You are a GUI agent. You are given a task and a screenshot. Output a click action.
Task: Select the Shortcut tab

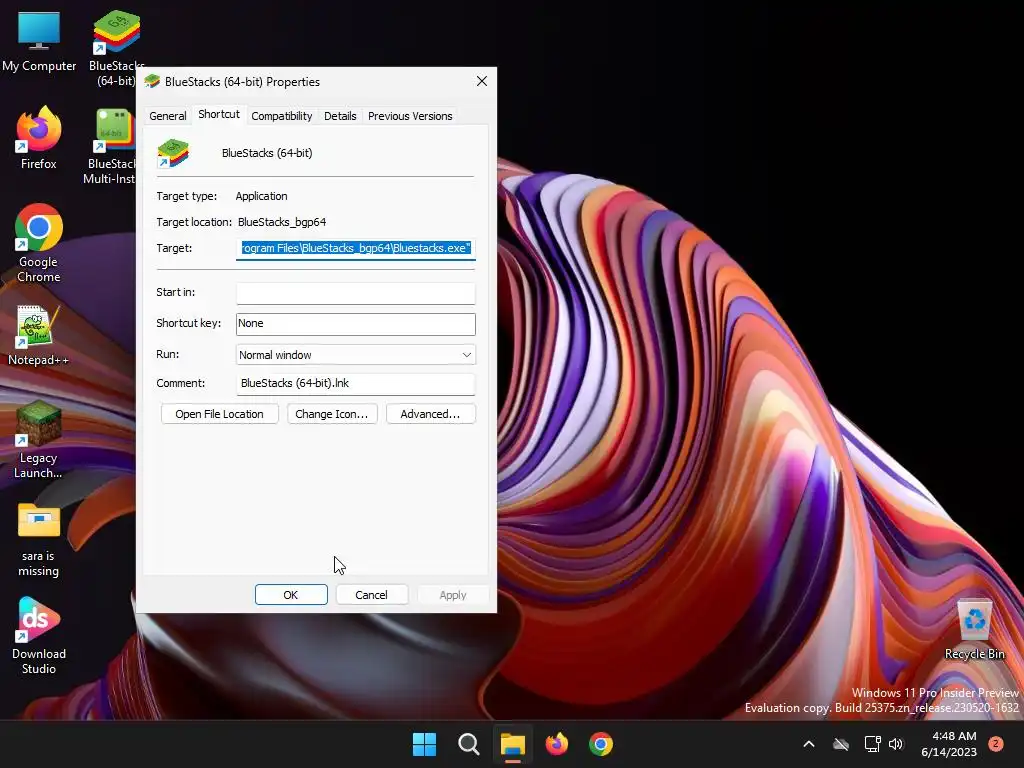[x=219, y=114]
